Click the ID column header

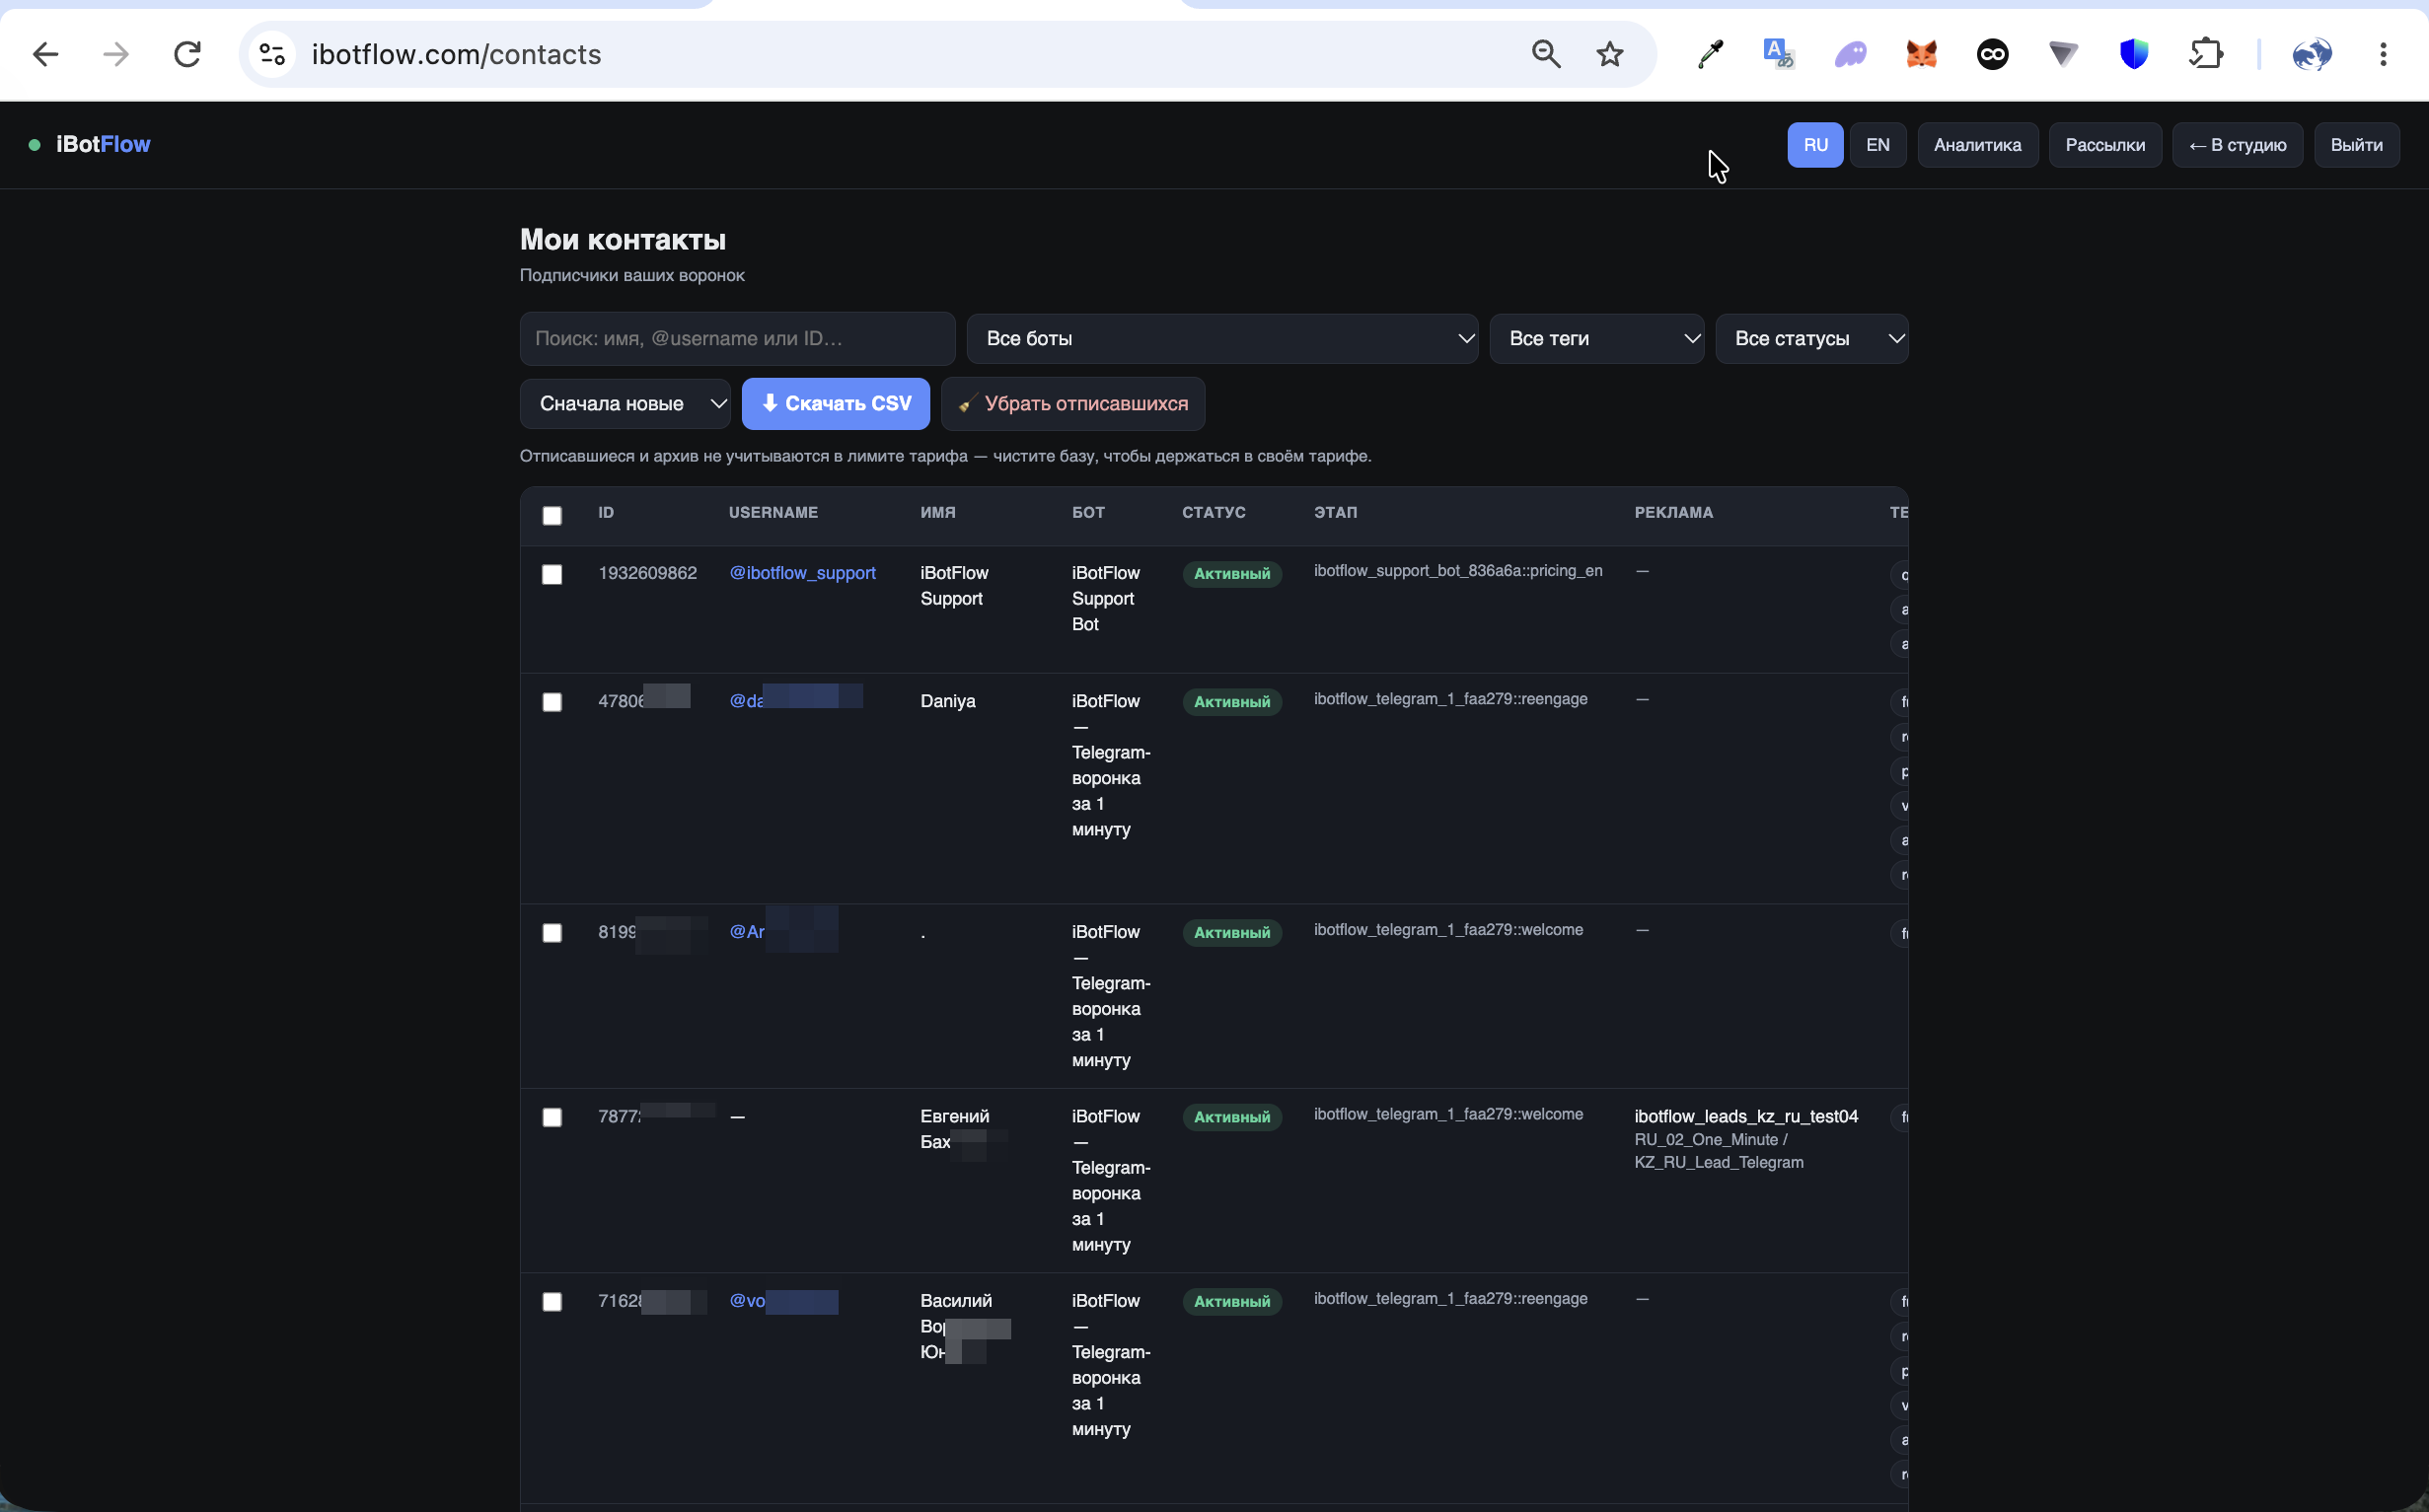pos(606,512)
